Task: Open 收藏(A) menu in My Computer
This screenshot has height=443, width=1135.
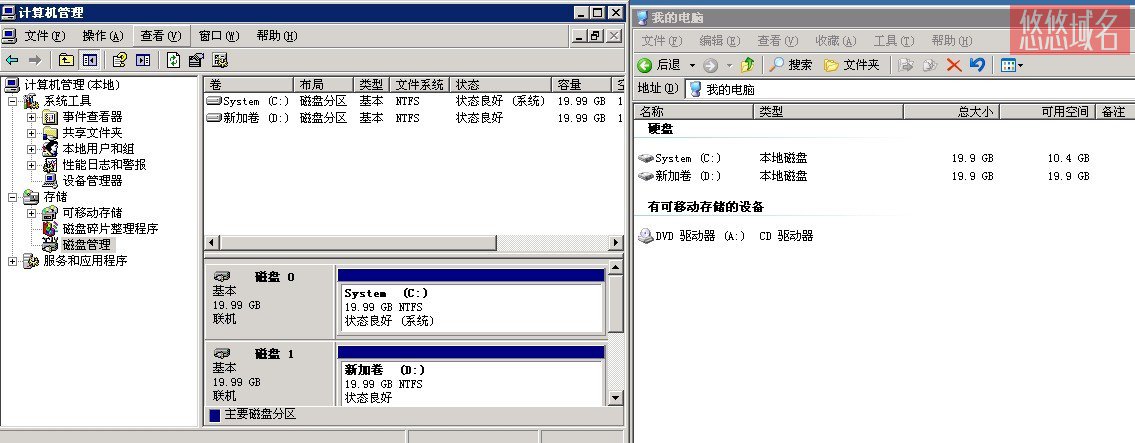Action: tap(835, 41)
